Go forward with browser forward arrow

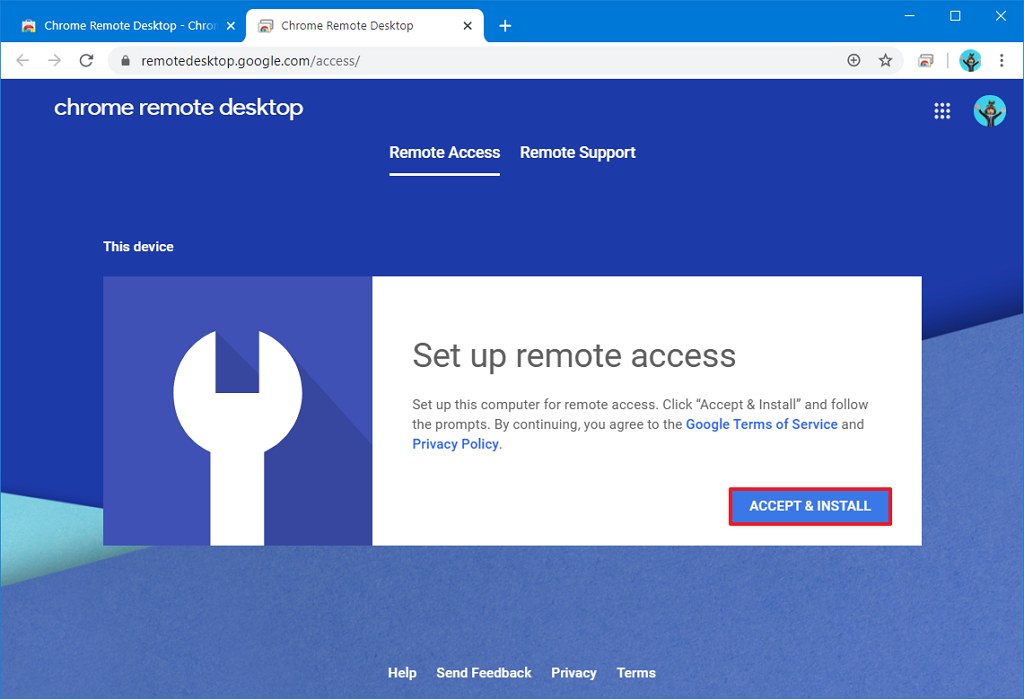54,61
